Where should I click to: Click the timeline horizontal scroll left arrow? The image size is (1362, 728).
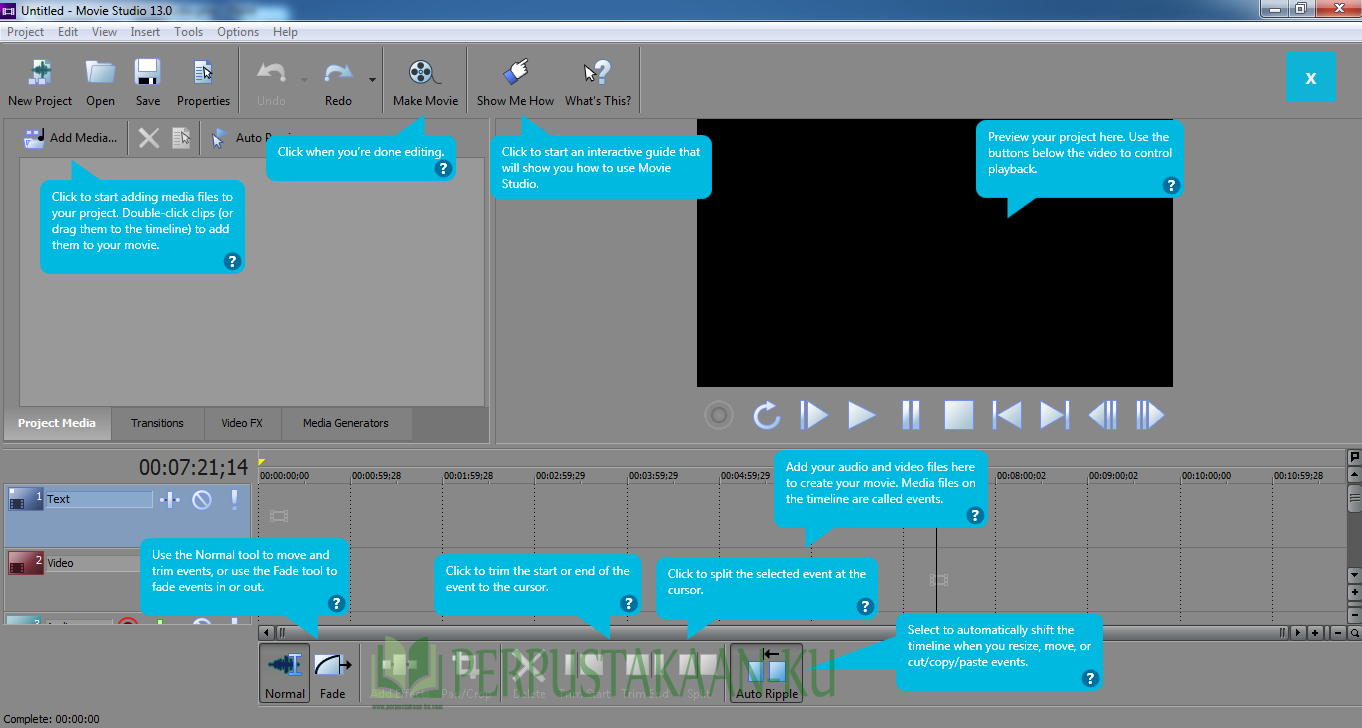[266, 633]
